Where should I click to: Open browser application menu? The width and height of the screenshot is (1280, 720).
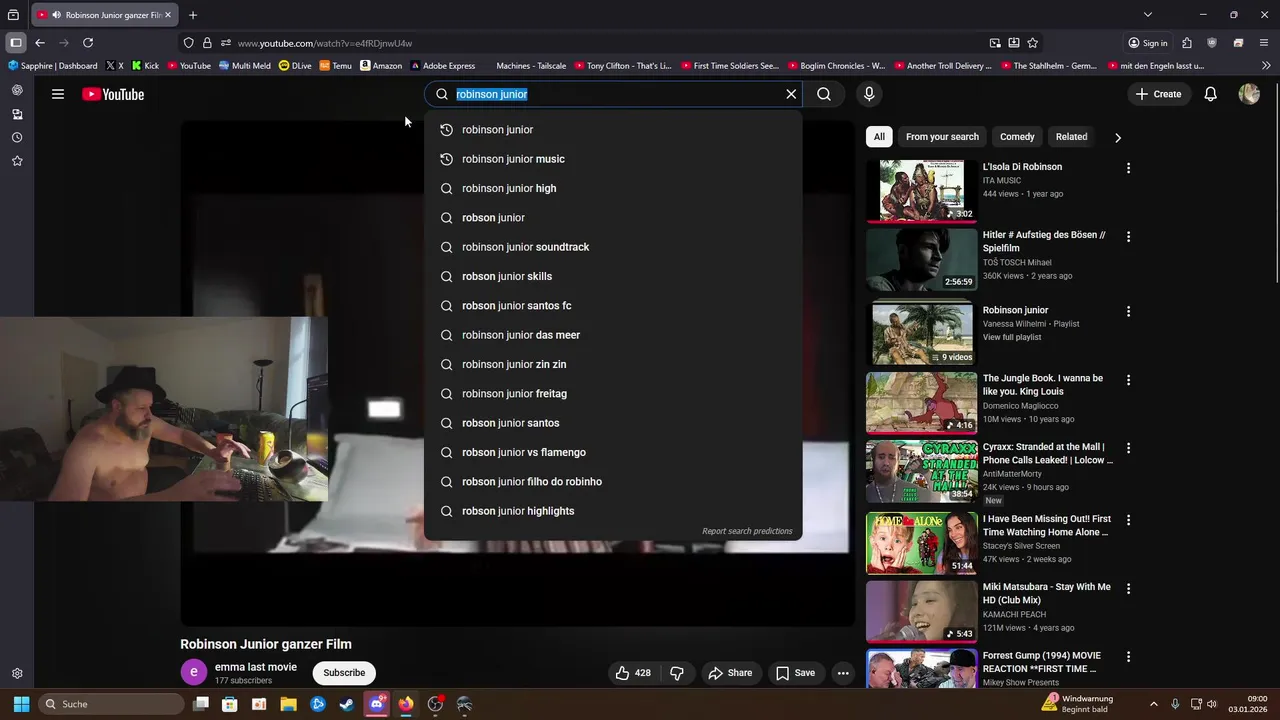pos(1264,43)
